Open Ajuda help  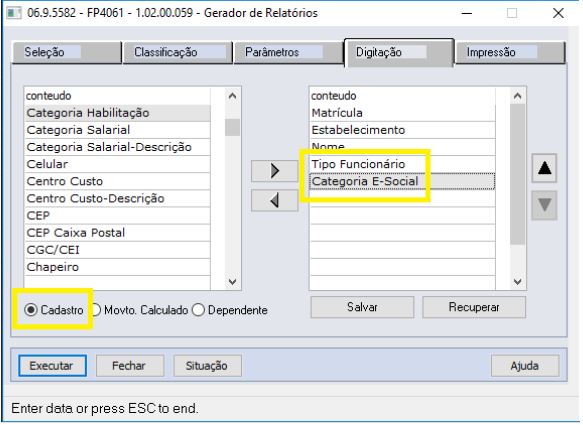(x=525, y=366)
